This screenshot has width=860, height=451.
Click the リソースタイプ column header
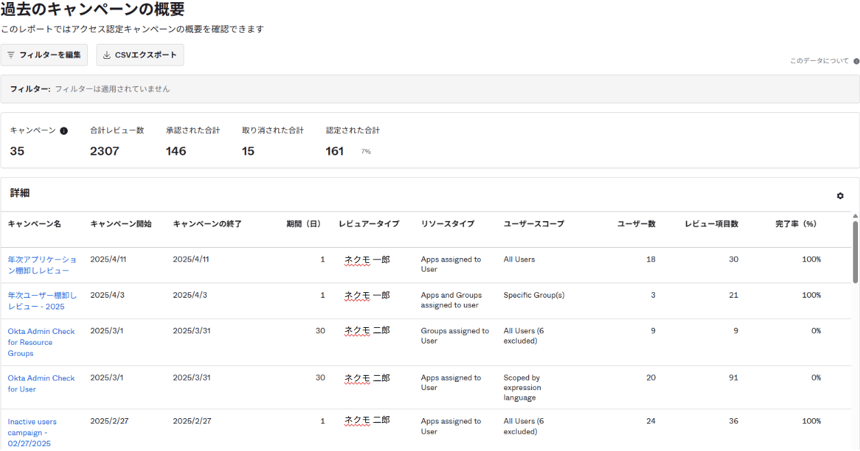pyautogui.click(x=448, y=224)
